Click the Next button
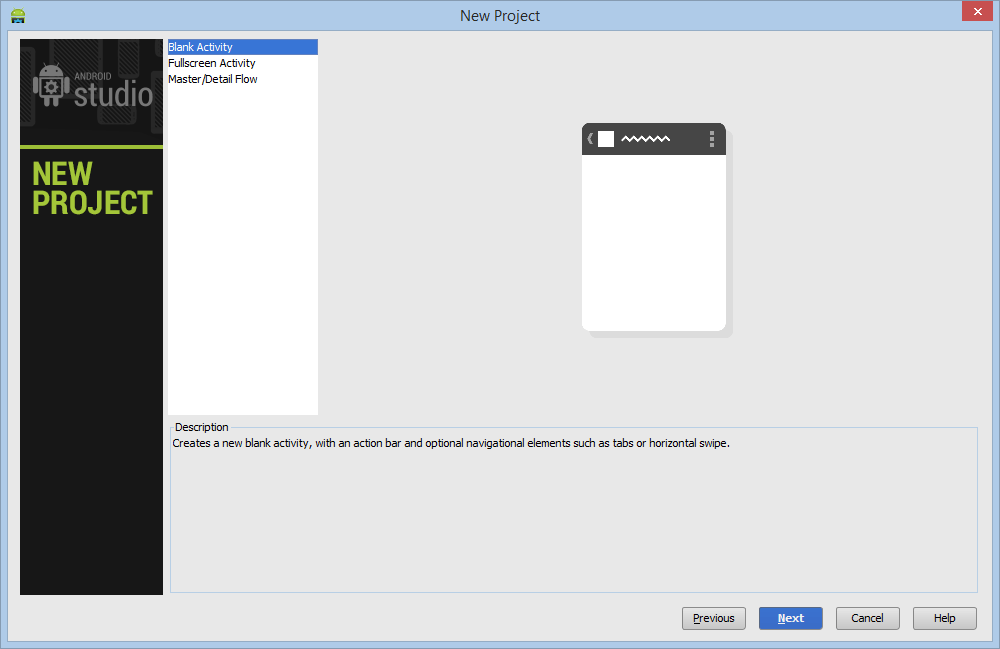 coord(790,617)
